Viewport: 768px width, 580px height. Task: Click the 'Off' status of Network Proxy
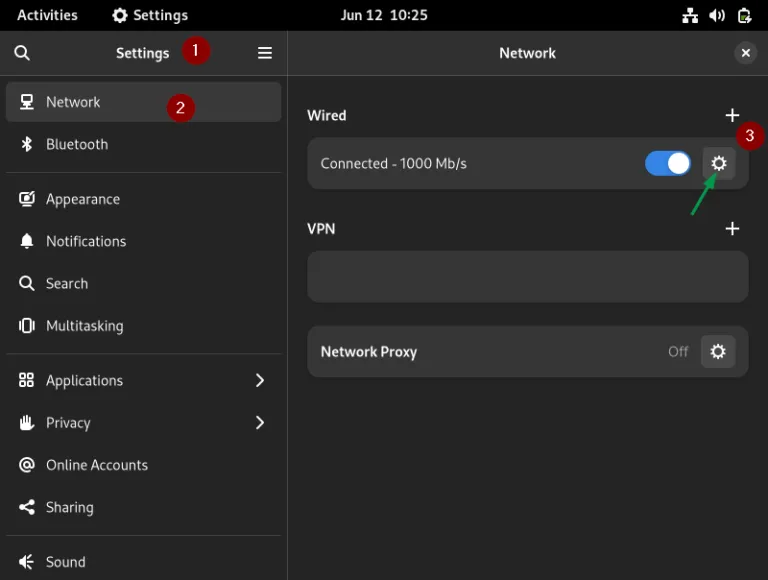[678, 351]
